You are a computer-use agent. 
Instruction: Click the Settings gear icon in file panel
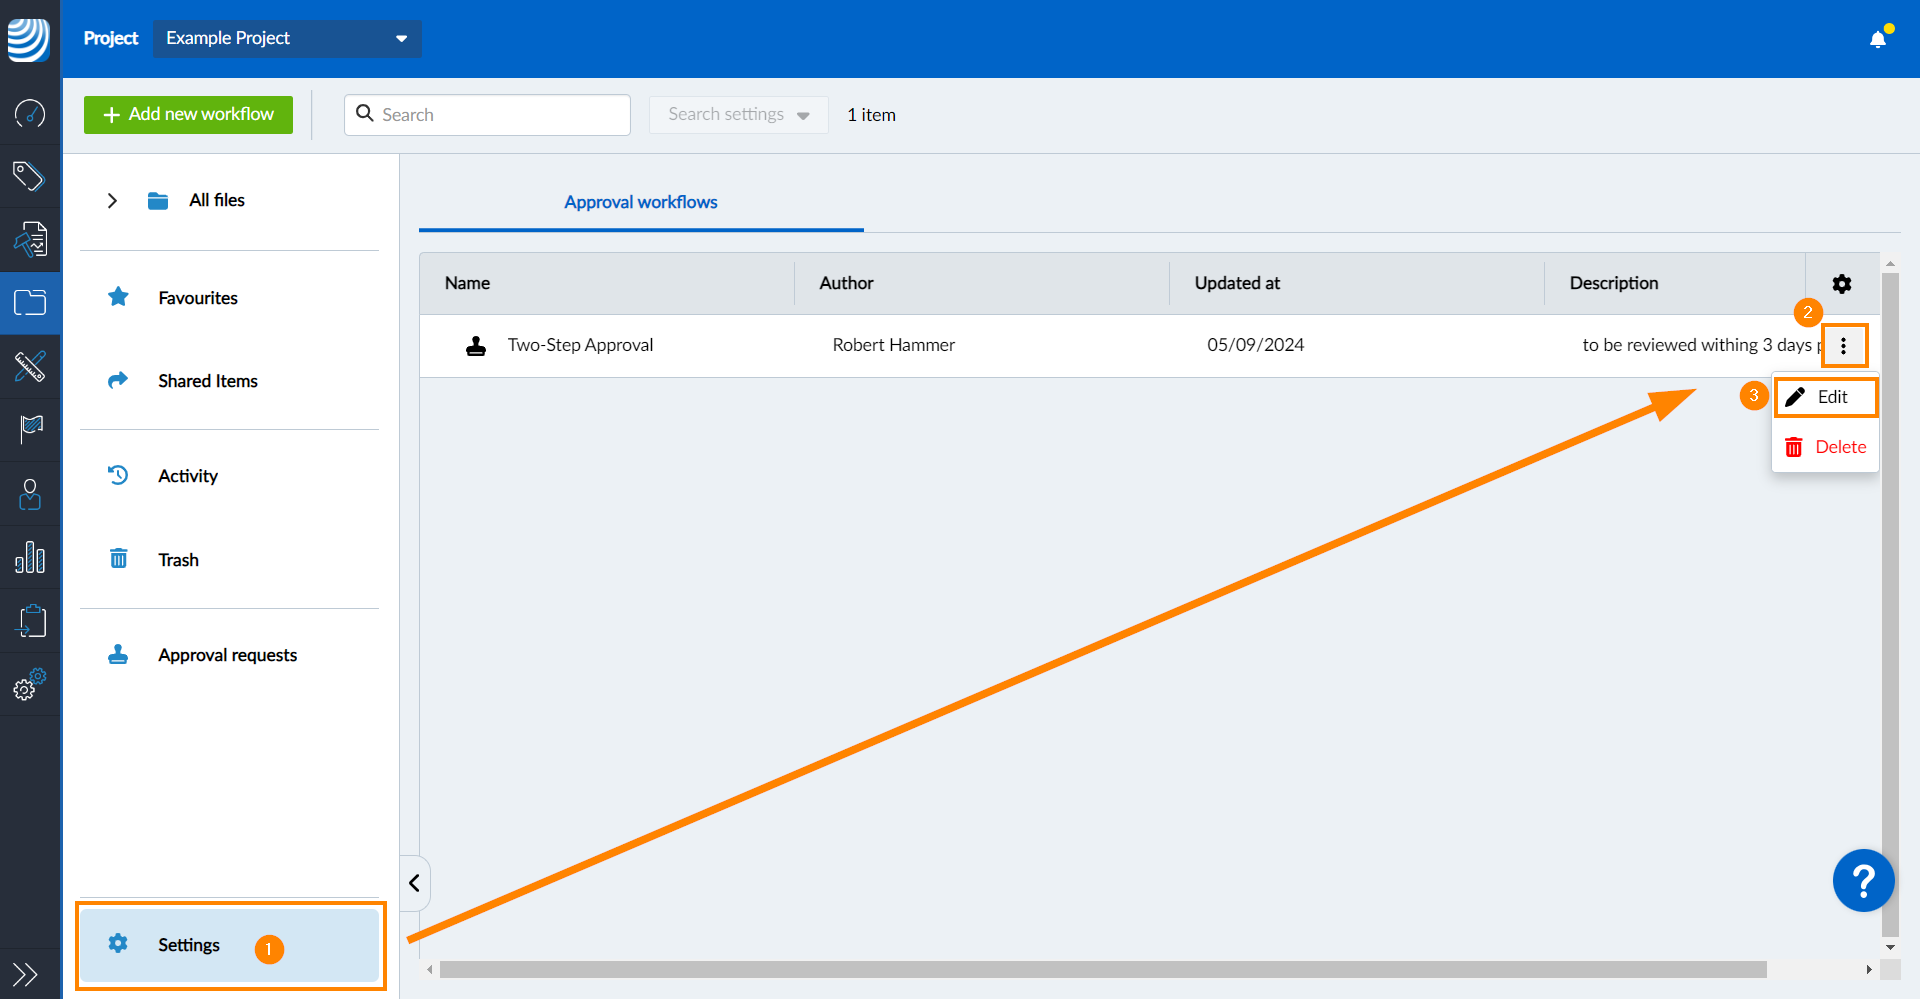[118, 943]
